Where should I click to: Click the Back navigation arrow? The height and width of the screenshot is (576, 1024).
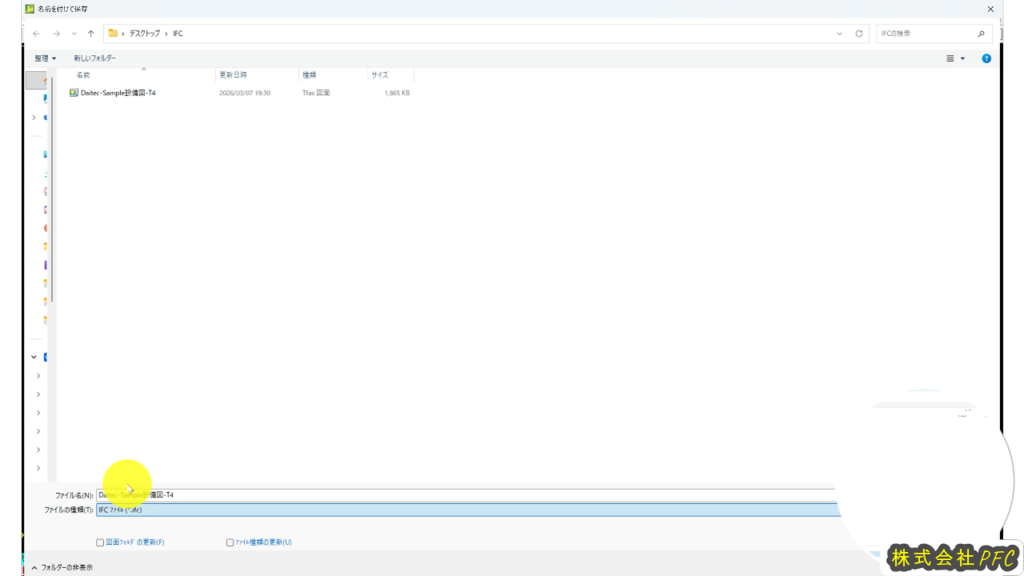37,33
